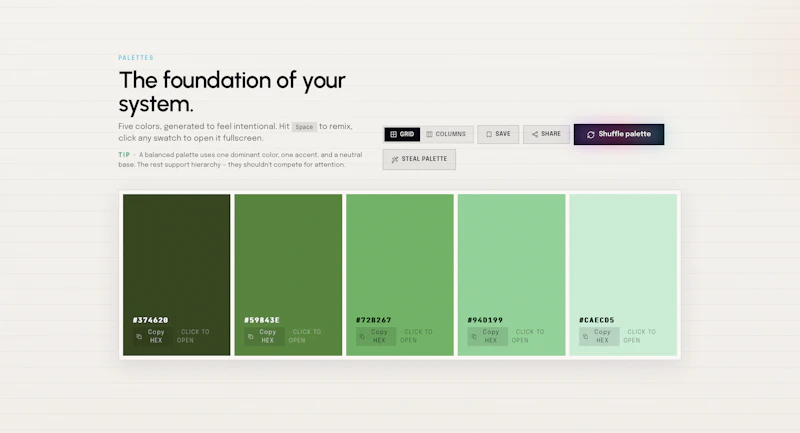
Task: Click the bookmark icon in SAVE button
Action: (489, 134)
